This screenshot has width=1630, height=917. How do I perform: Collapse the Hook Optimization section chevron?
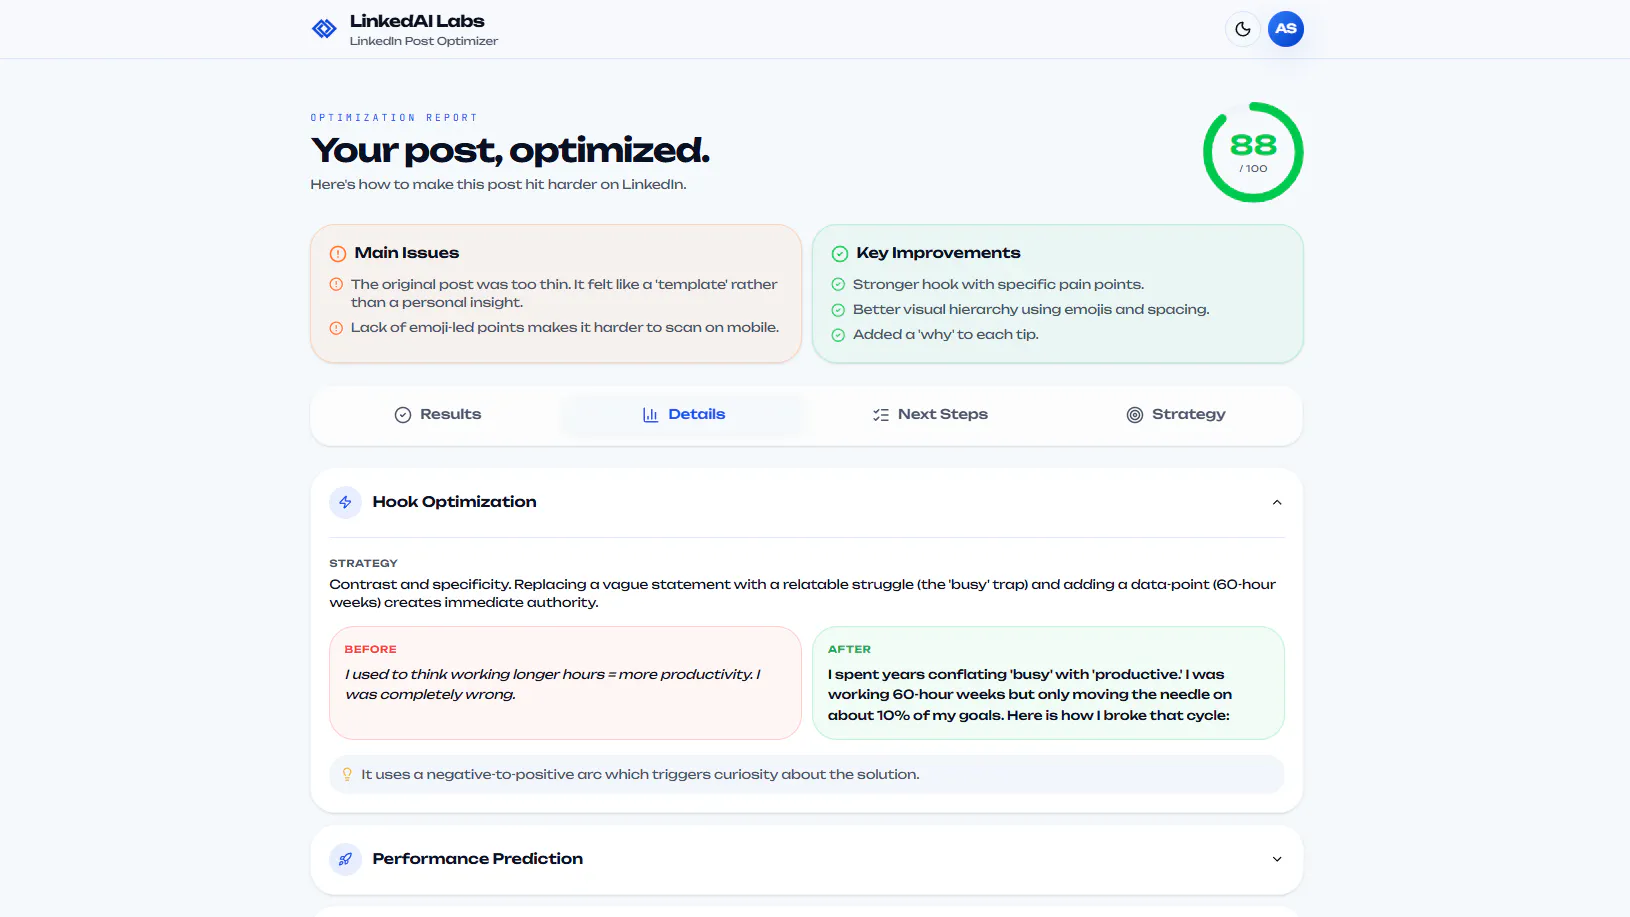click(1277, 503)
